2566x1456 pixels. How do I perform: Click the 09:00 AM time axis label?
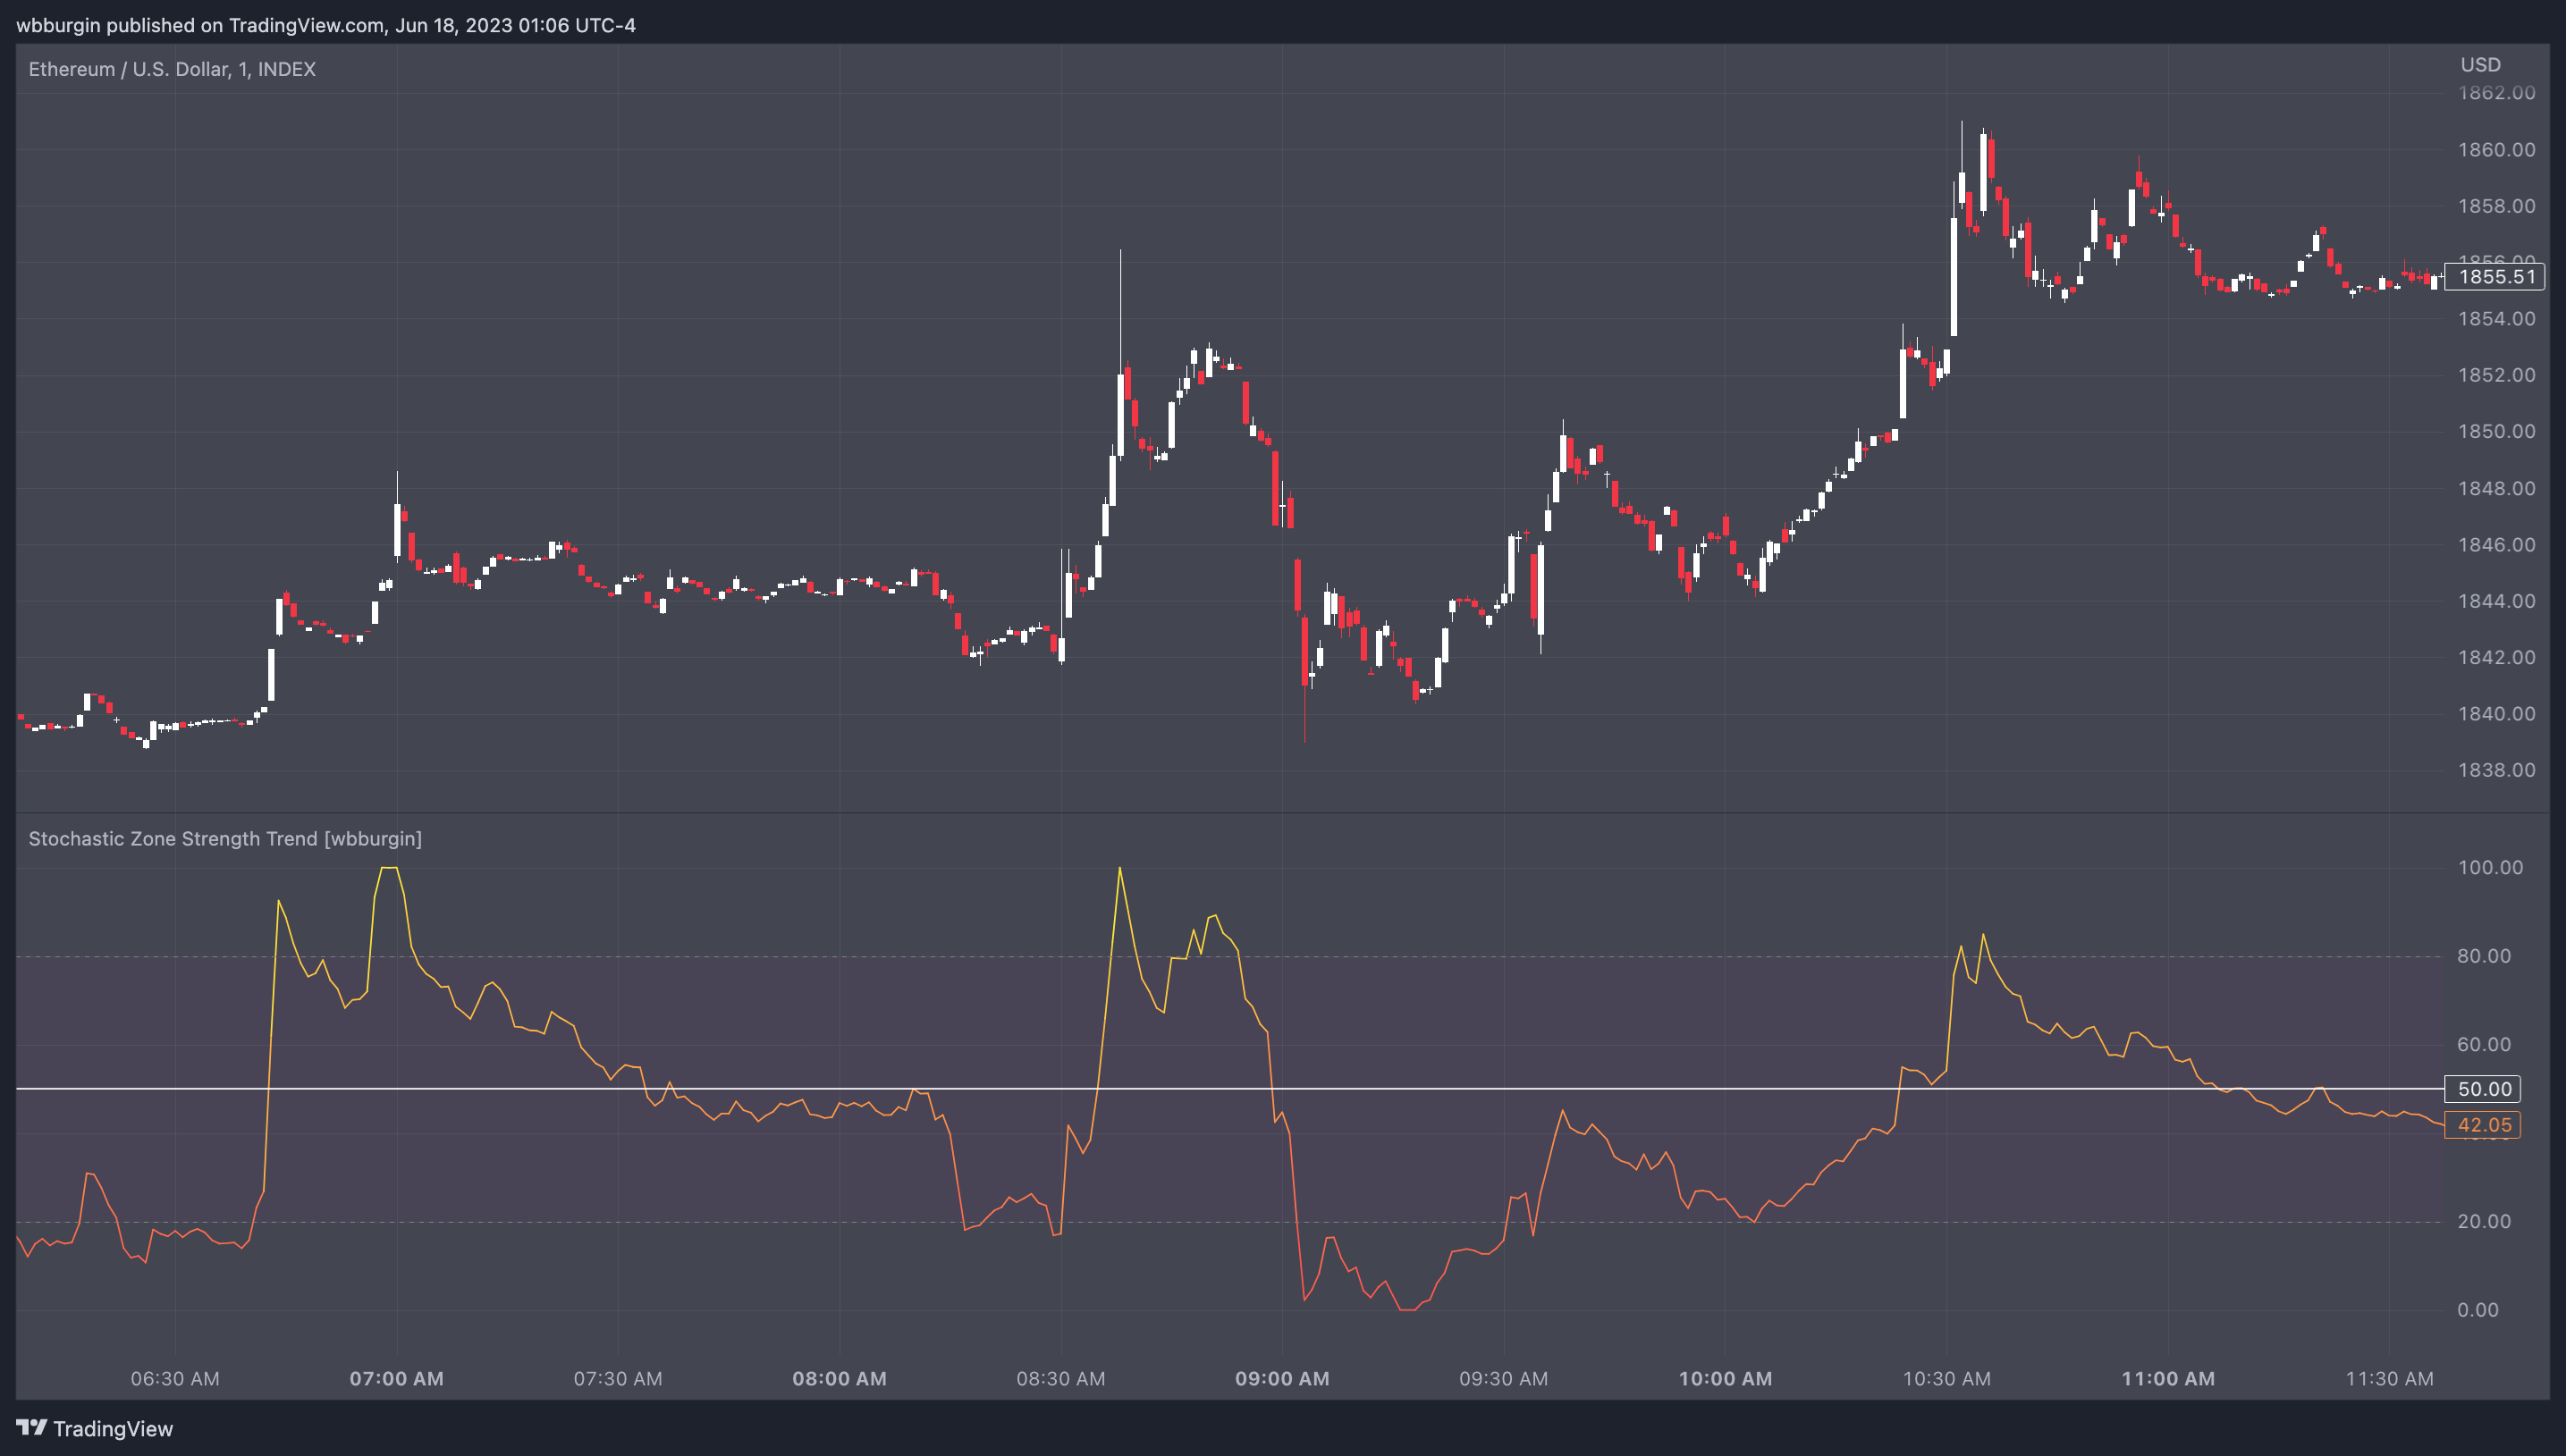(x=1282, y=1378)
